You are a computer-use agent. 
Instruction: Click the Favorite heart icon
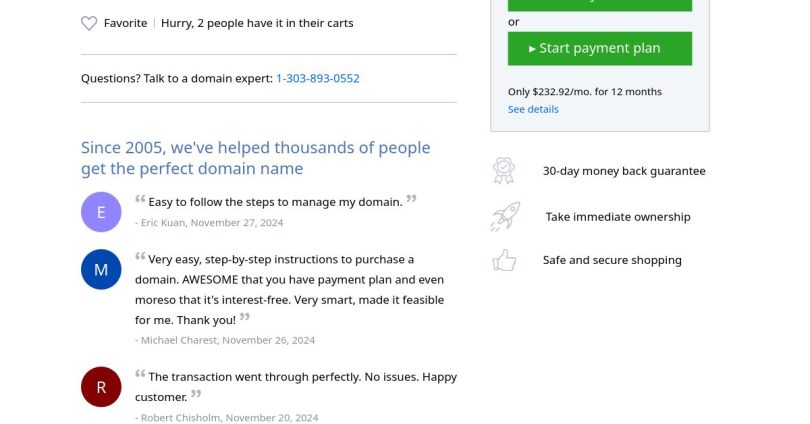[x=89, y=23]
